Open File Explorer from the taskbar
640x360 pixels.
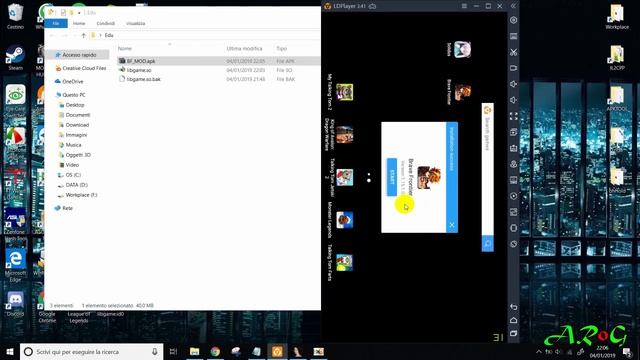tap(195, 351)
